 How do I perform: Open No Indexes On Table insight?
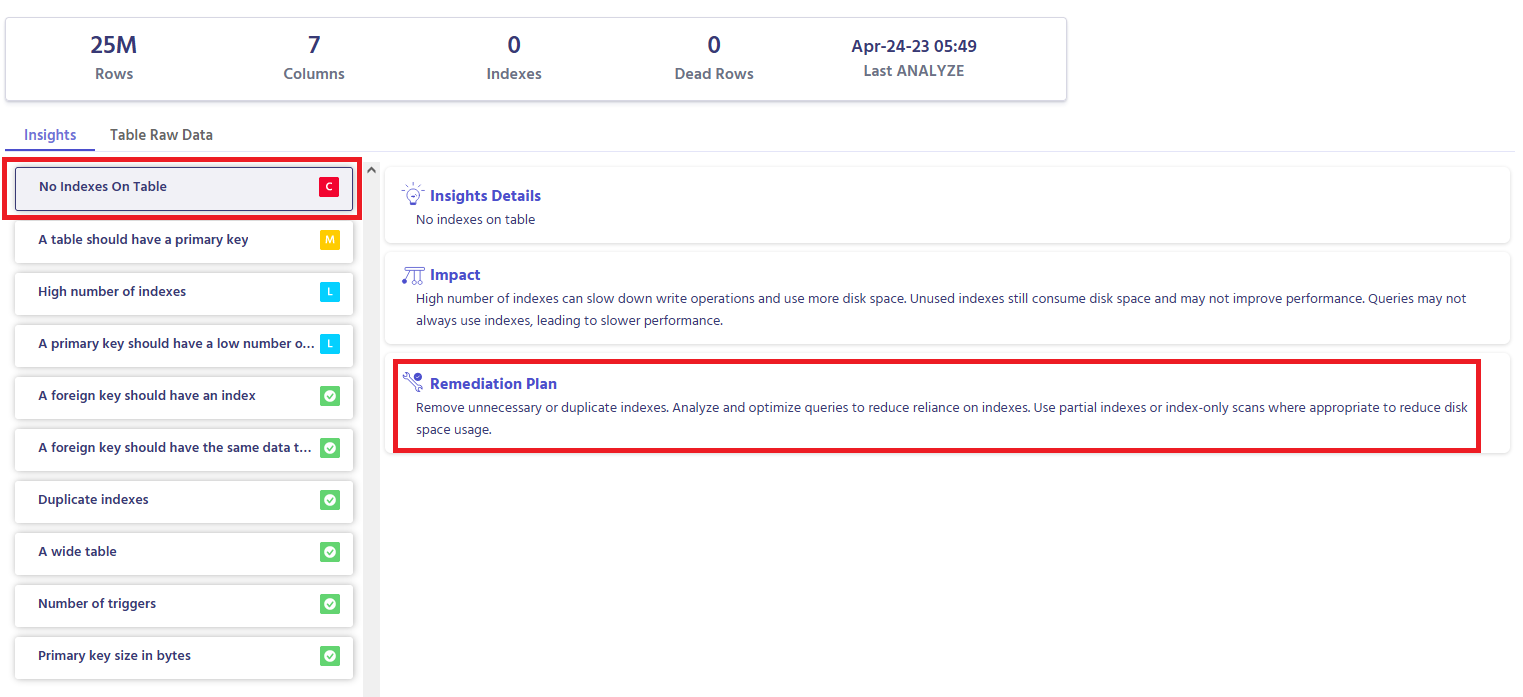tap(103, 187)
